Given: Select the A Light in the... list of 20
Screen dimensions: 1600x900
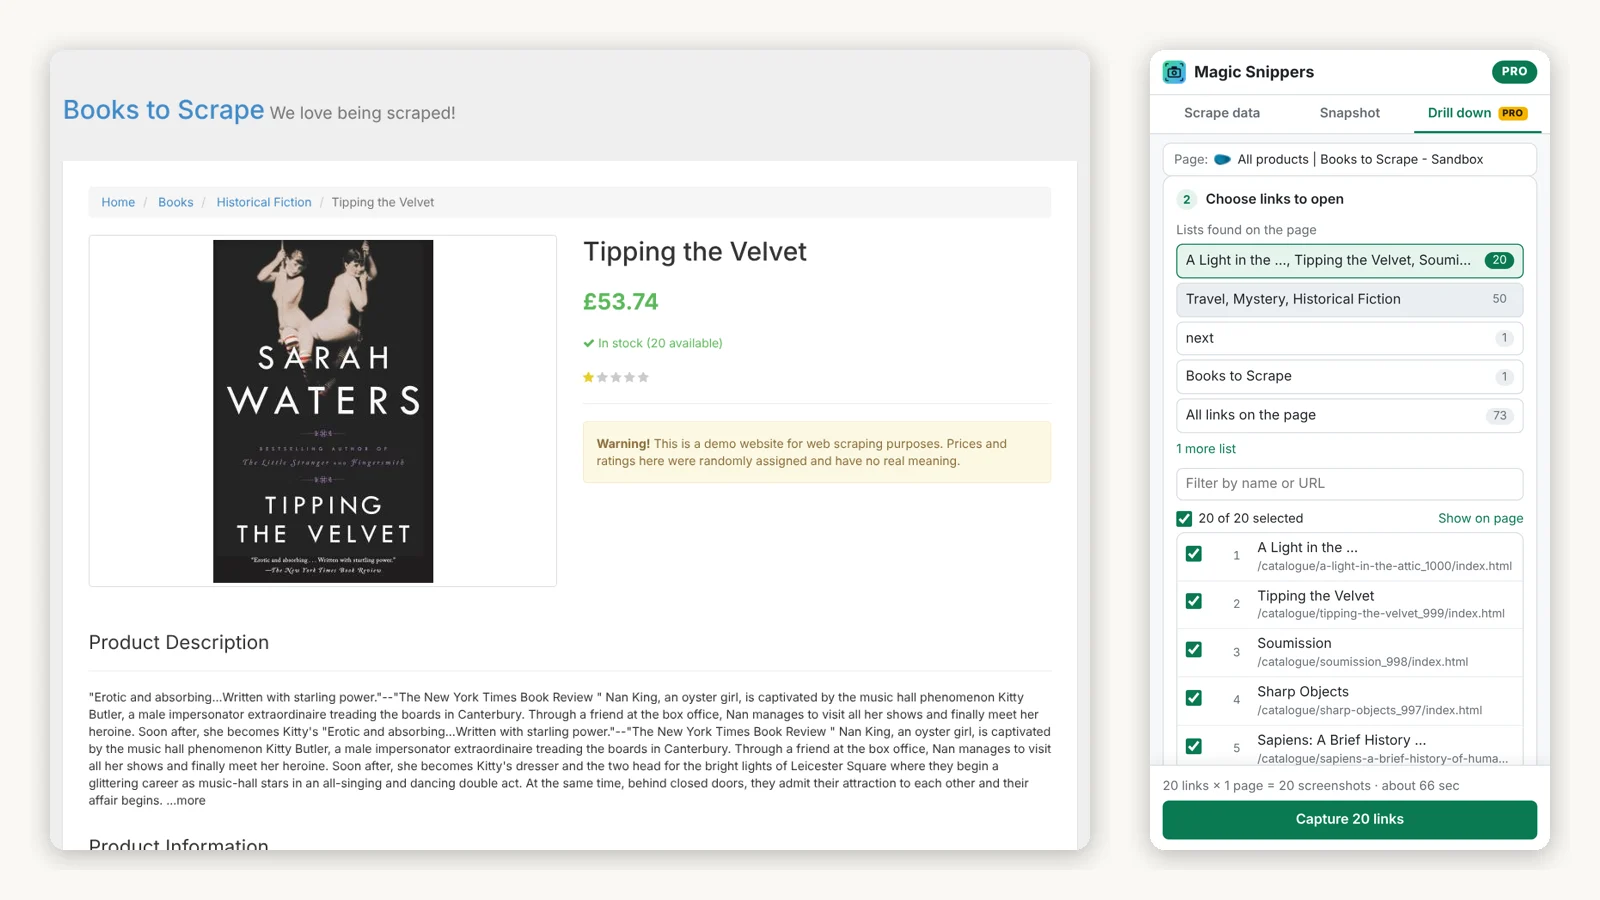Looking at the screenshot, I should pos(1350,260).
